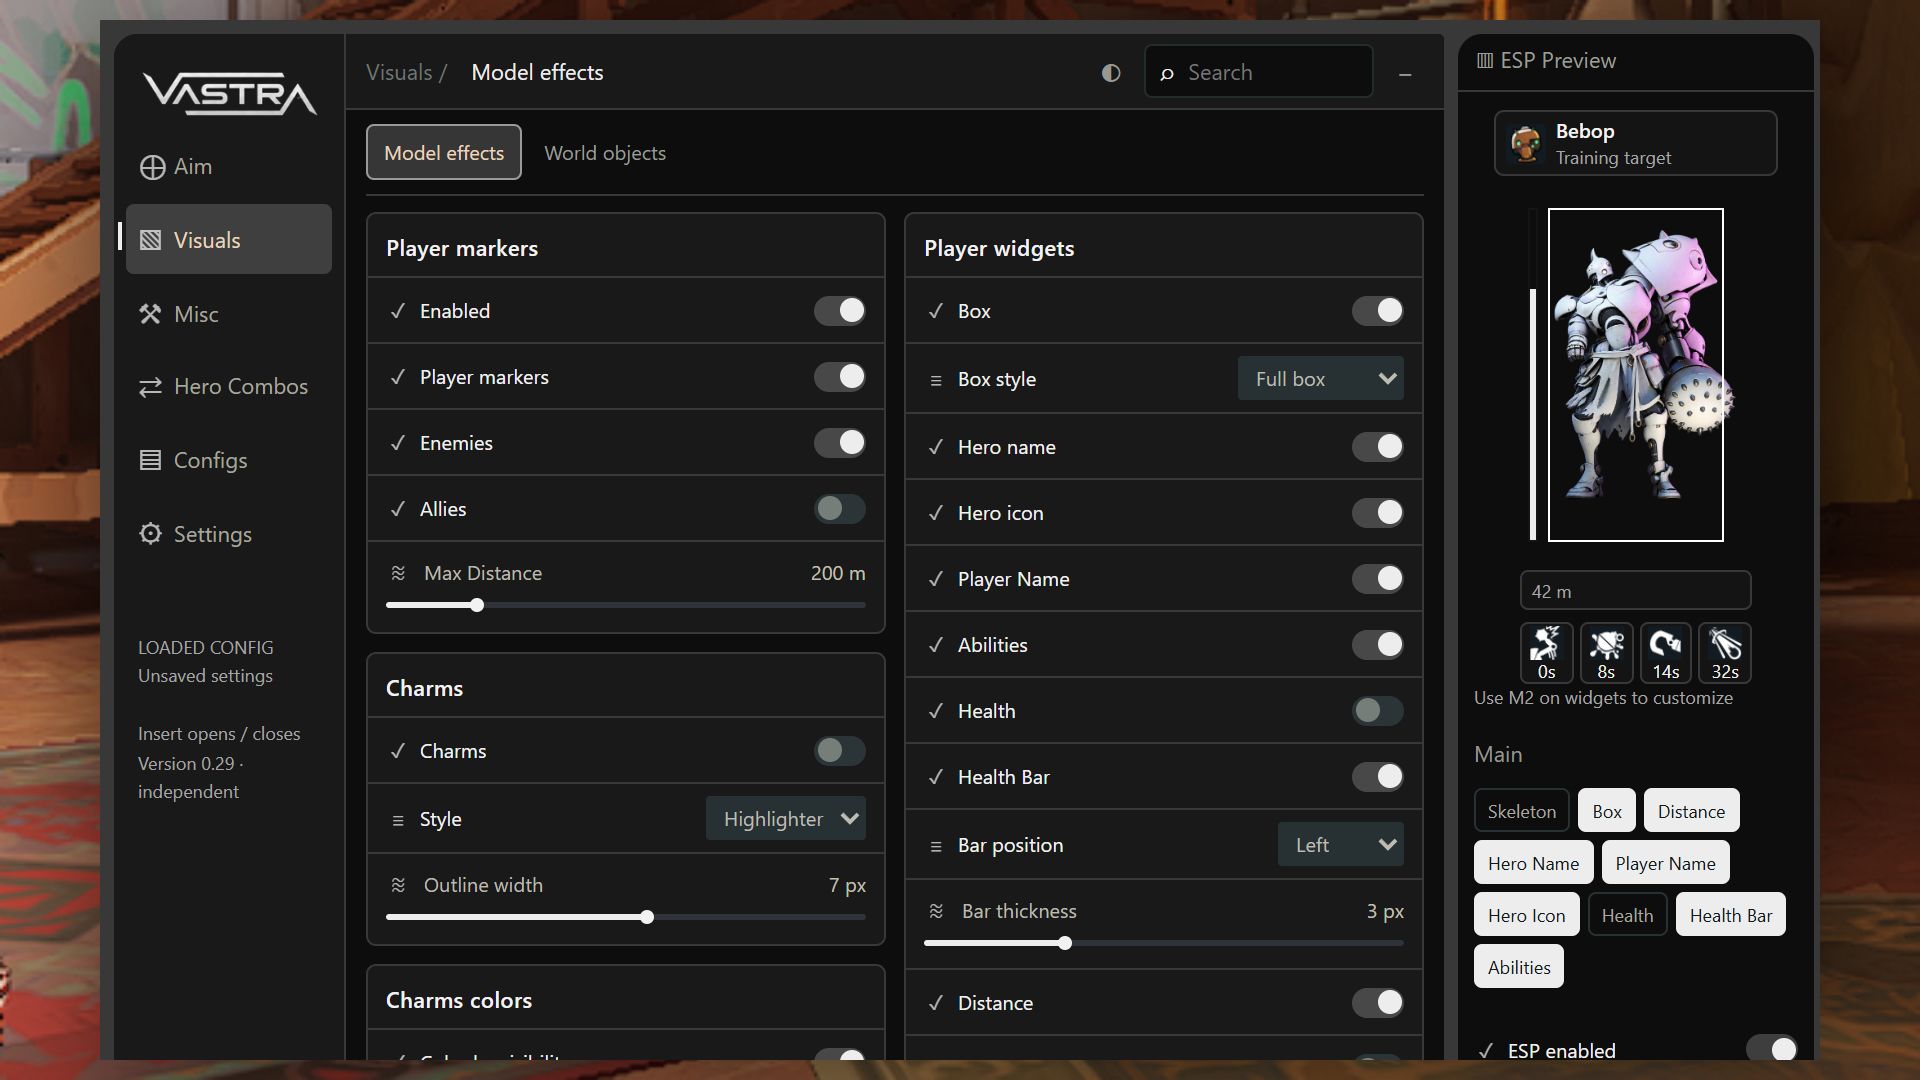Disable the Hero icon toggle
1920x1080 pixels.
(1377, 513)
